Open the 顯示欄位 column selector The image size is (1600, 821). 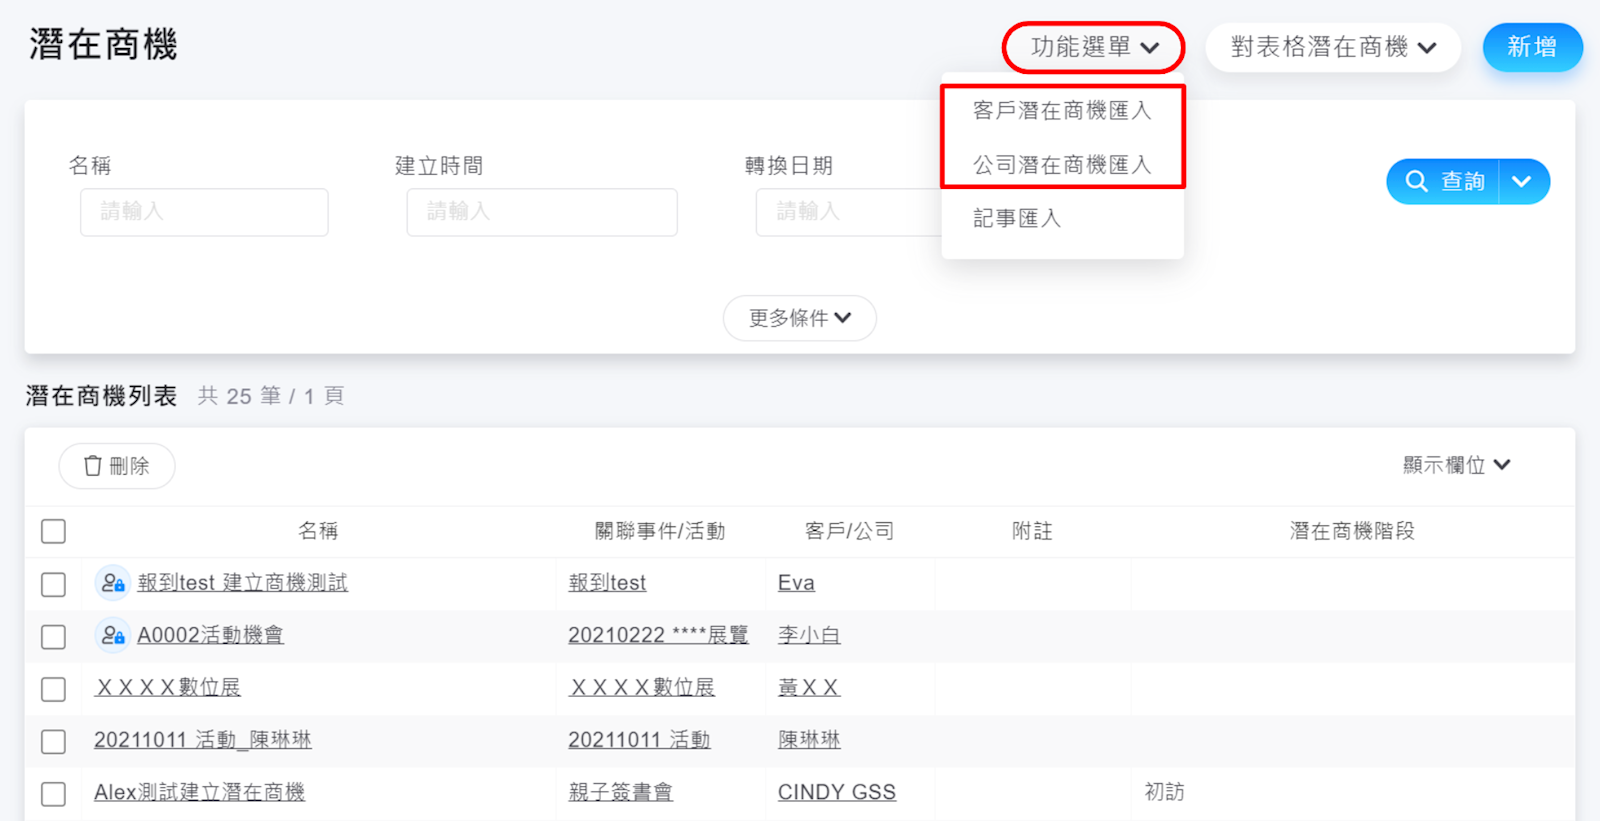pos(1455,465)
